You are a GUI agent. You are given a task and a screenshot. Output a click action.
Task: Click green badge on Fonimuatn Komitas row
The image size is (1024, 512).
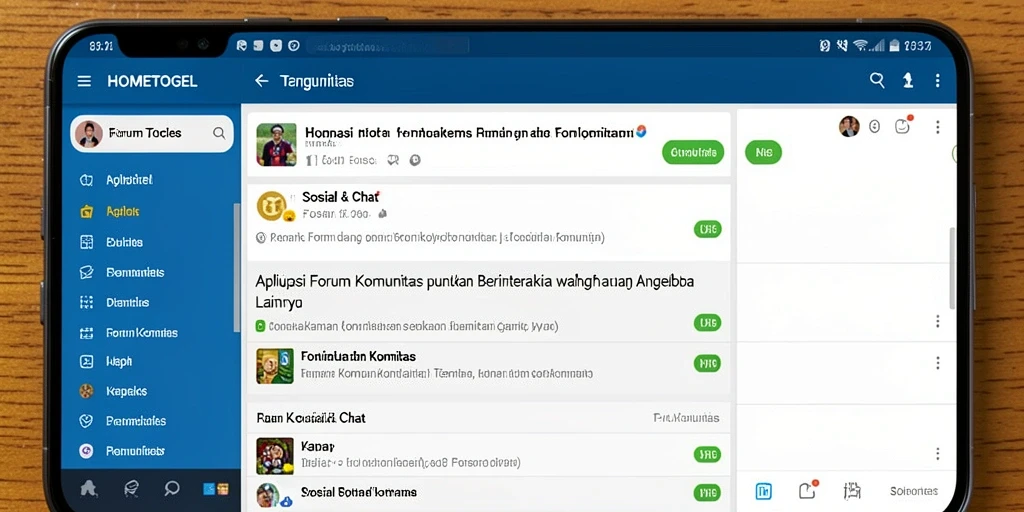[707, 363]
